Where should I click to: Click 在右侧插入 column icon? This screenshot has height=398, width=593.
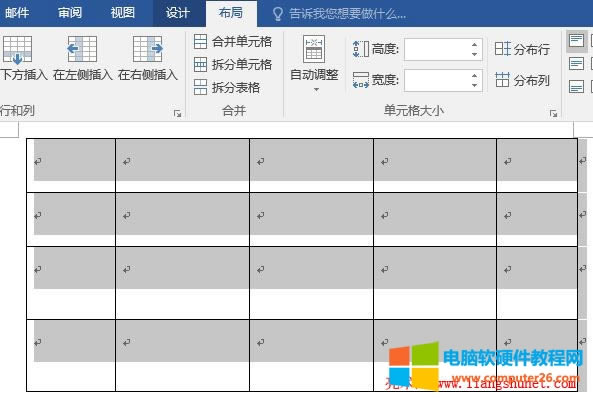coord(148,49)
